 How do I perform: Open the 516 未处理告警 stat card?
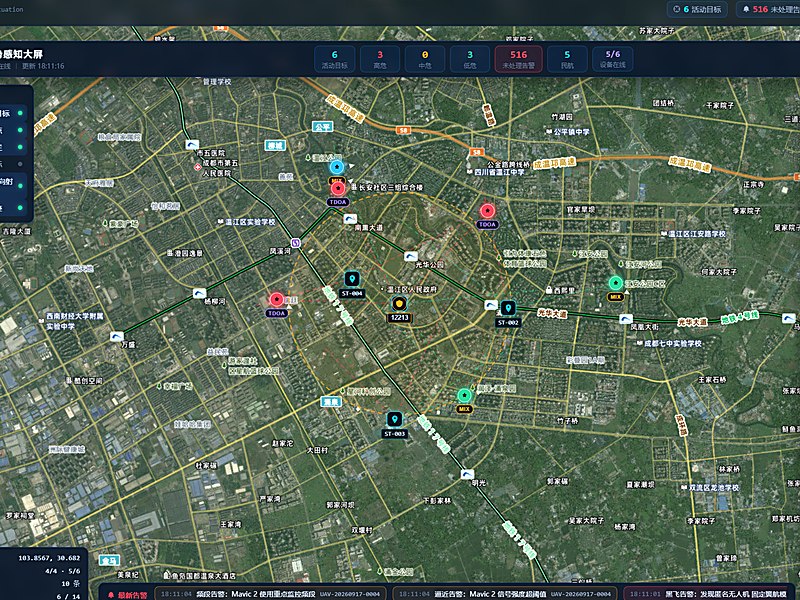click(x=518, y=59)
